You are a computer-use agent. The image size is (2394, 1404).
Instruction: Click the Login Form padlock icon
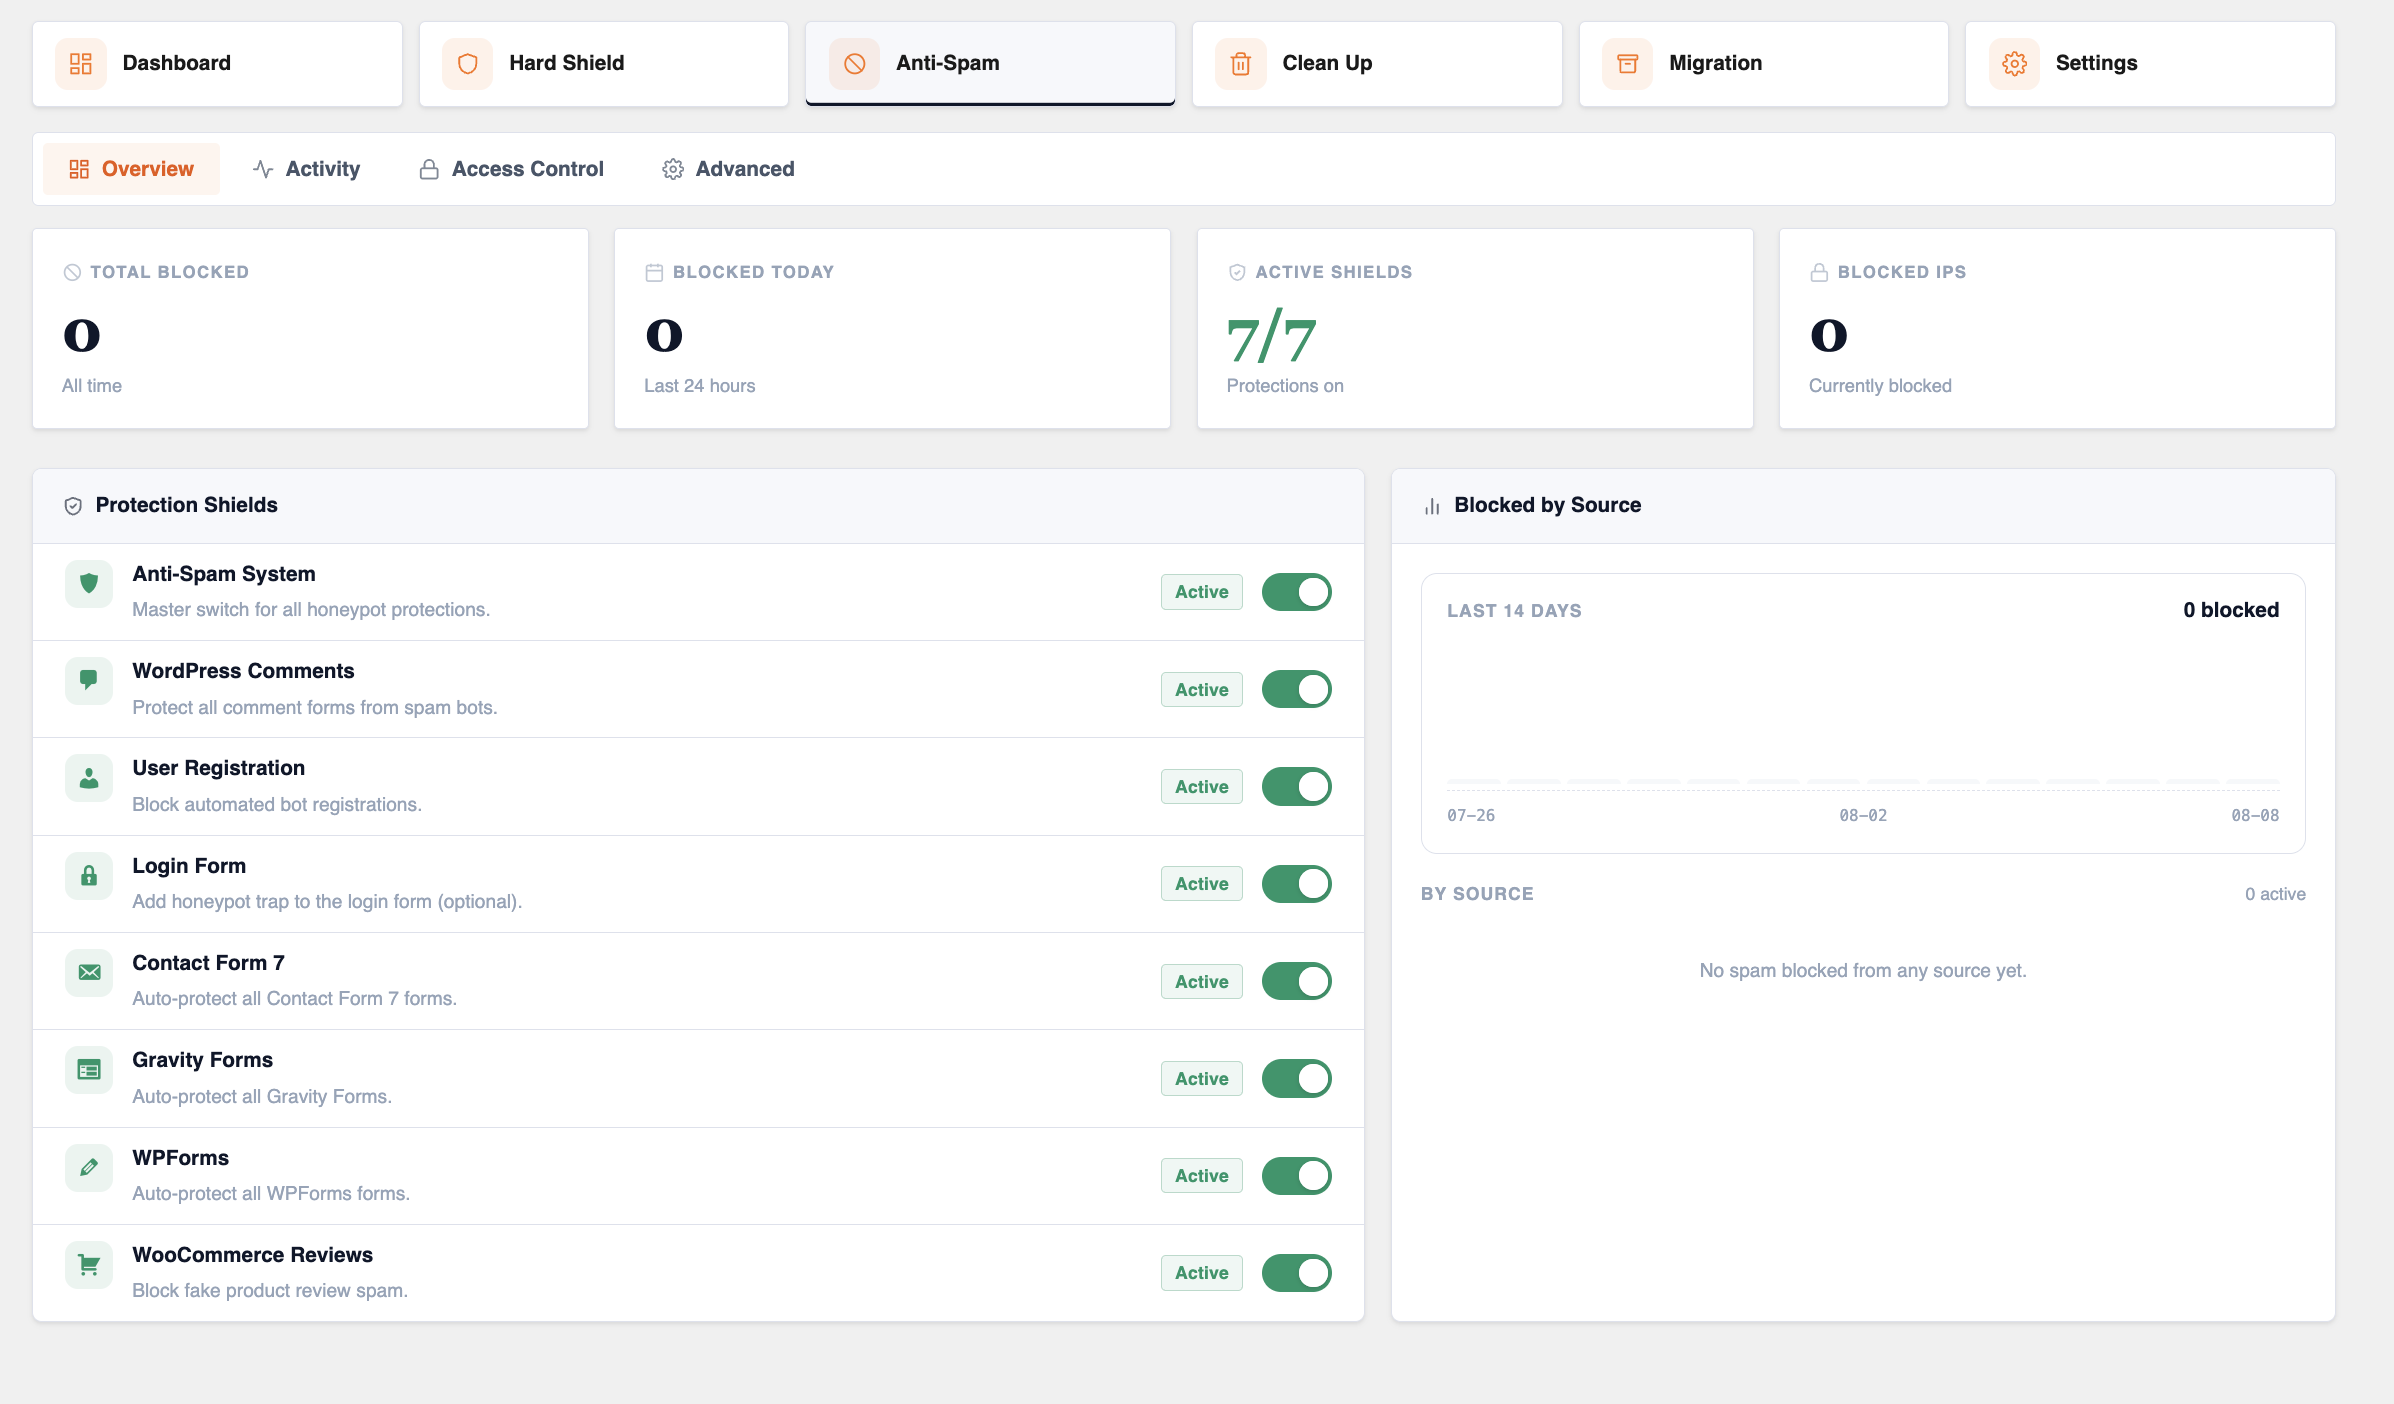pos(89,876)
